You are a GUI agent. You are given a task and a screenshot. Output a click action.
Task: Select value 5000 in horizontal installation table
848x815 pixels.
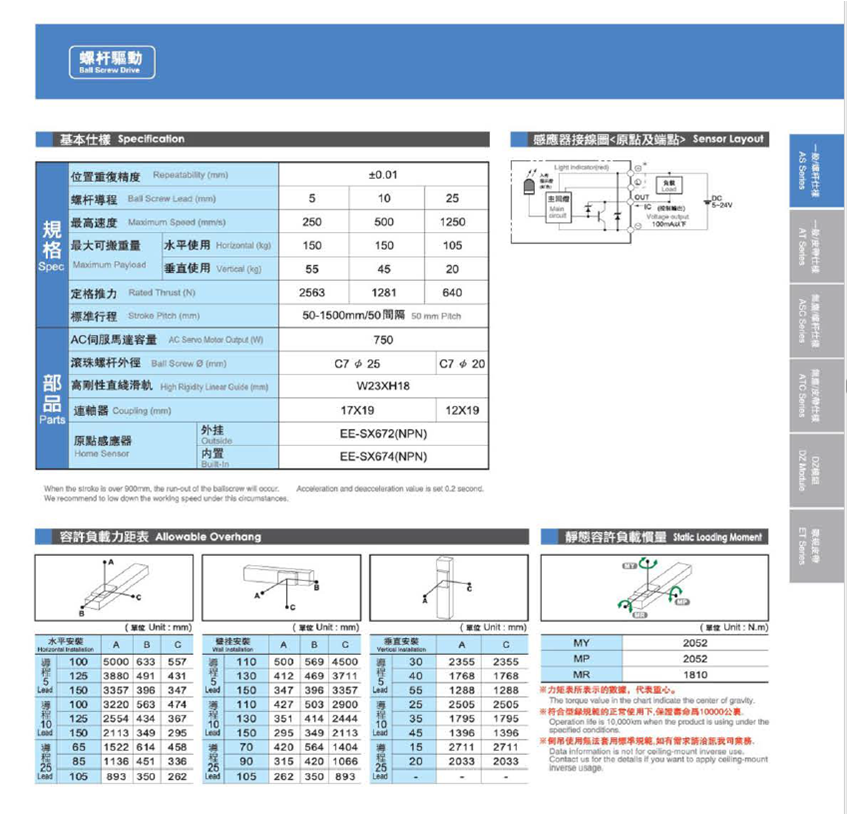tap(116, 661)
